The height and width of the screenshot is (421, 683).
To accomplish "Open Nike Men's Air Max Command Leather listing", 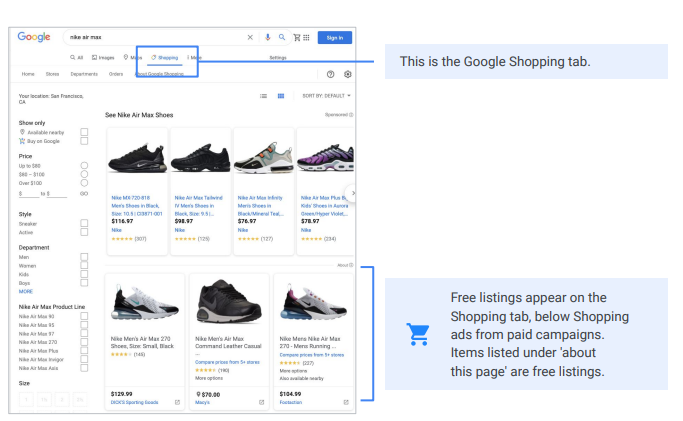I will tap(228, 342).
